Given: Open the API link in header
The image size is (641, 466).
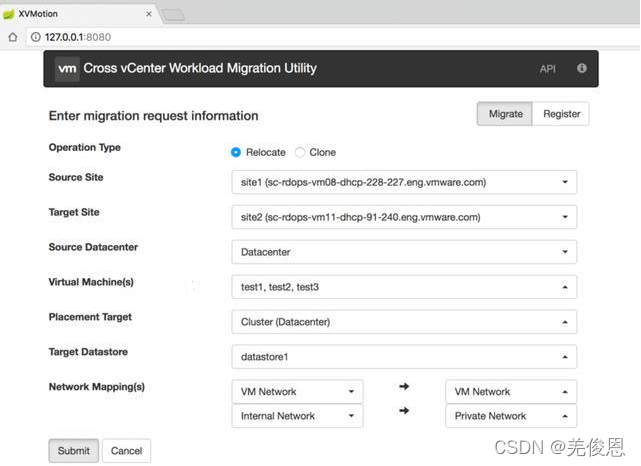Looking at the screenshot, I should [x=547, y=69].
